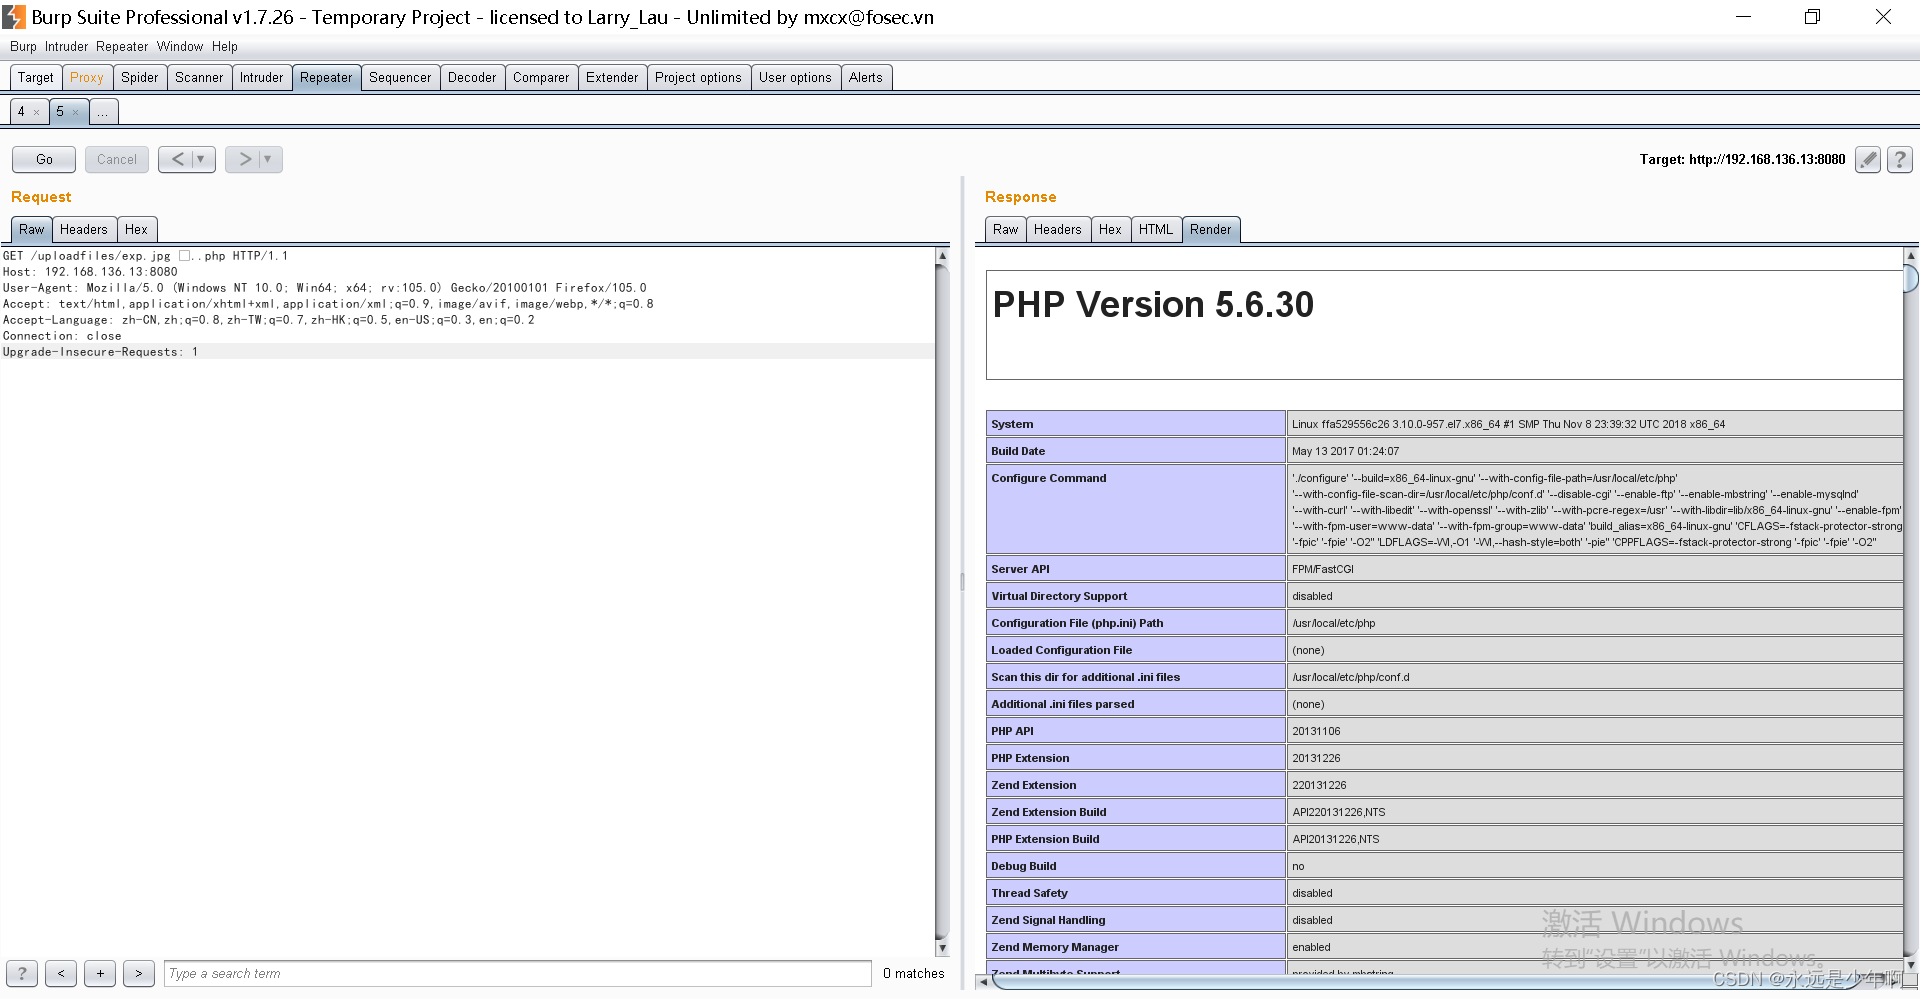The width and height of the screenshot is (1920, 999).
Task: Open the forward history dropdown arrow
Action: tap(268, 159)
